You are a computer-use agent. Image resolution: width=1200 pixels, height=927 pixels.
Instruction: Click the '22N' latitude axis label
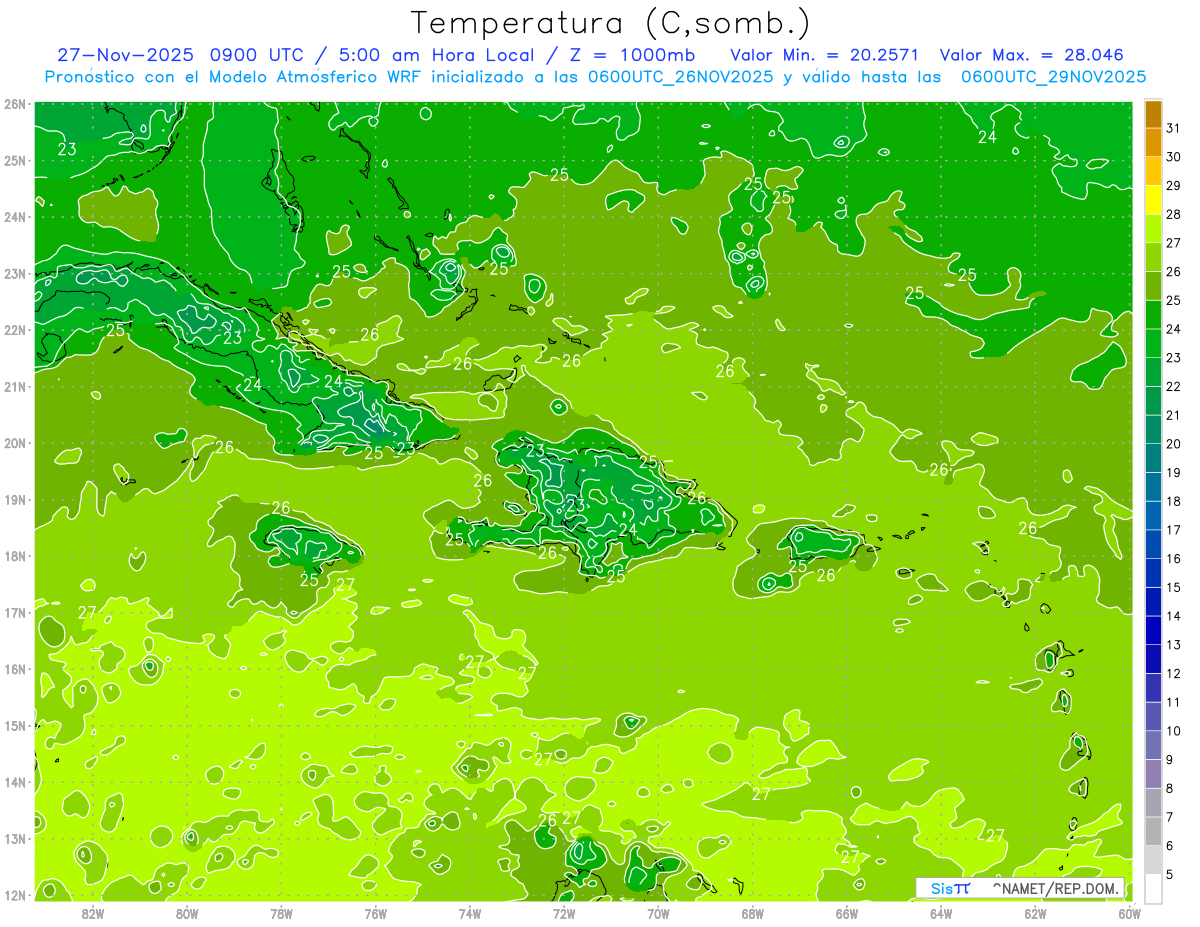coord(15,330)
